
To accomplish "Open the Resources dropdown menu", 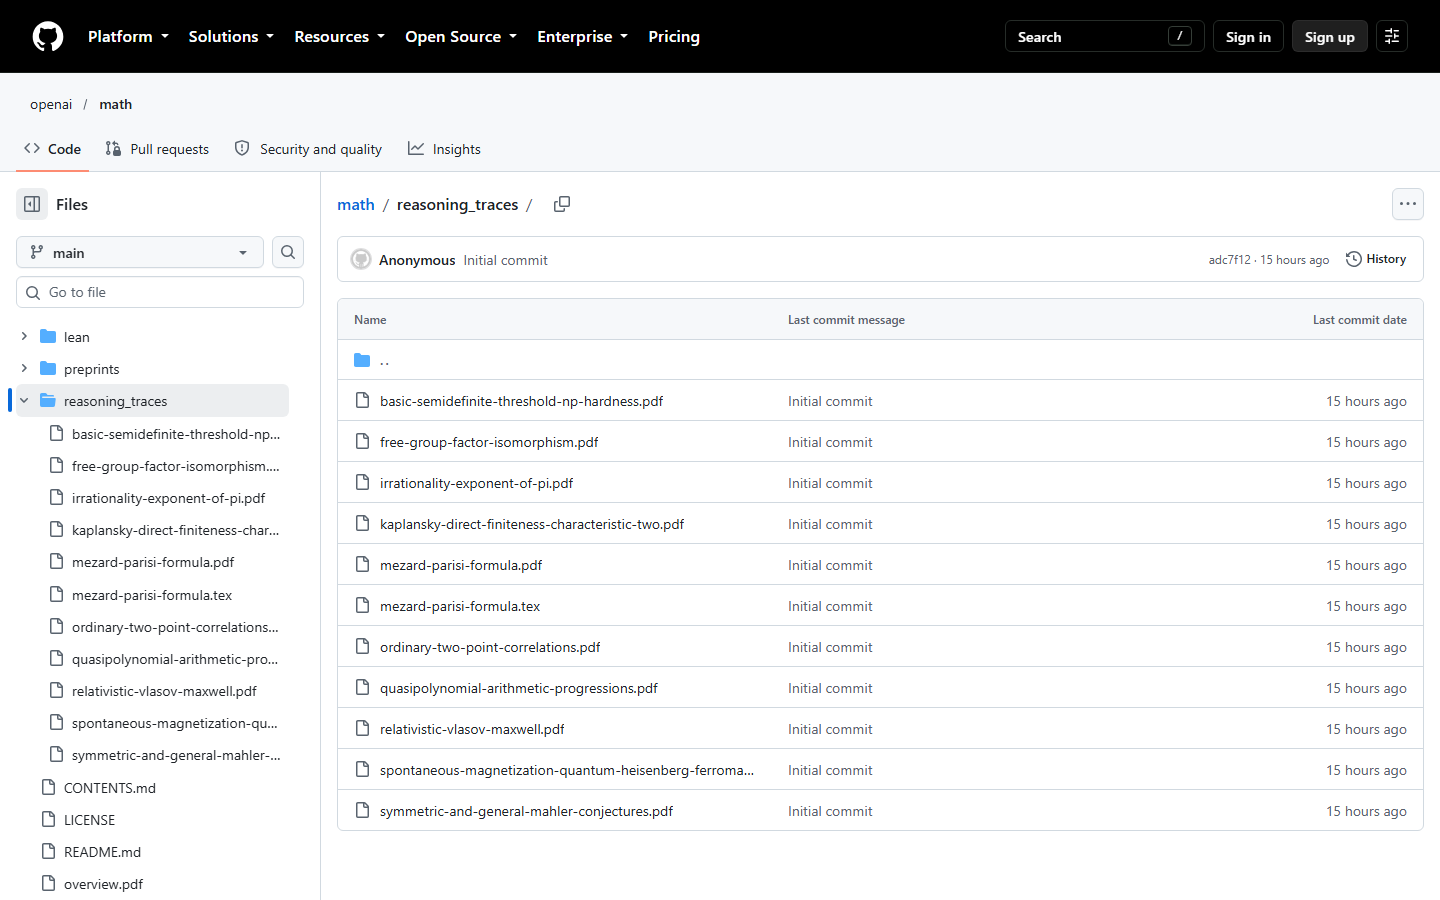I will (339, 36).
